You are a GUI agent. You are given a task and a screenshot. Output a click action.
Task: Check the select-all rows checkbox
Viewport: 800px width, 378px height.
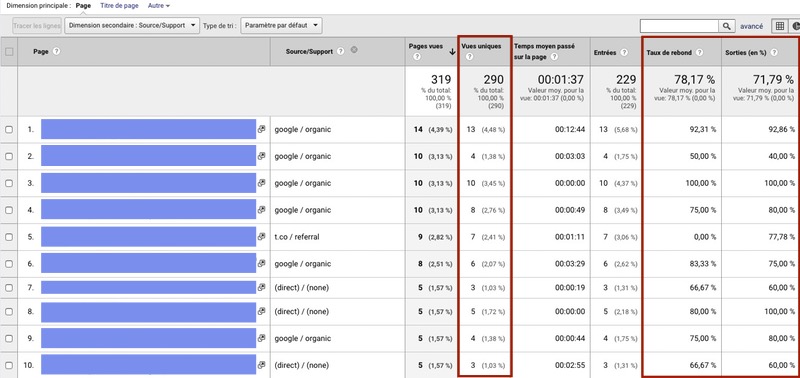(x=9, y=52)
